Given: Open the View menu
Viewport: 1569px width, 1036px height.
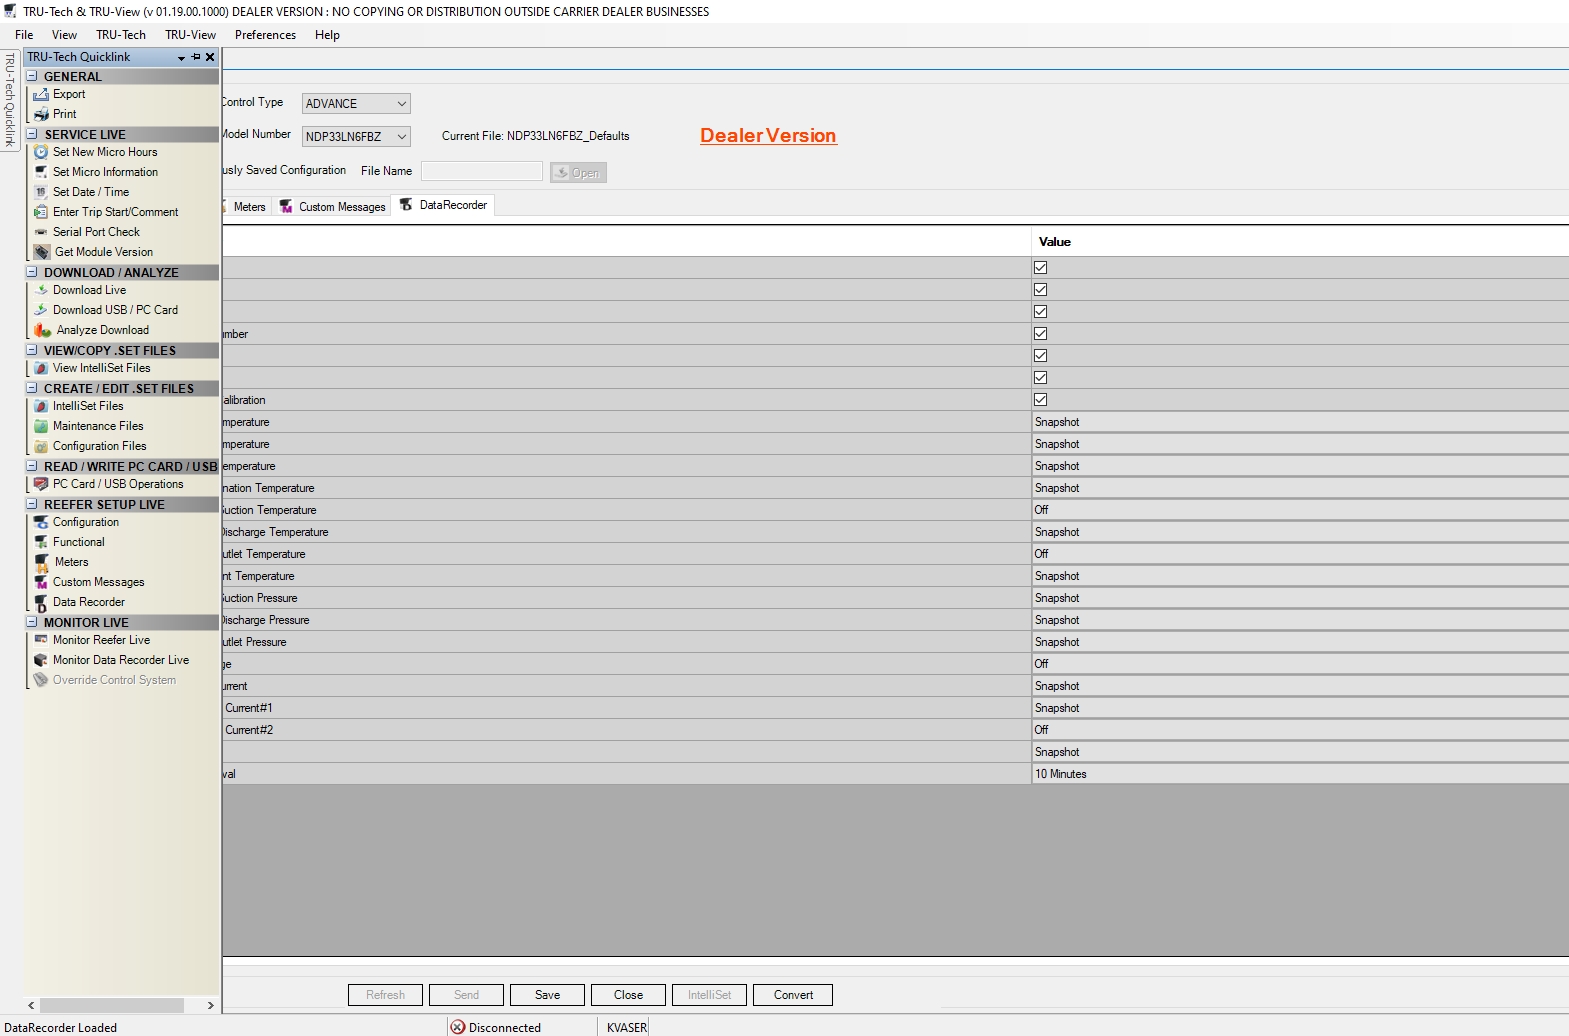Looking at the screenshot, I should tap(64, 35).
